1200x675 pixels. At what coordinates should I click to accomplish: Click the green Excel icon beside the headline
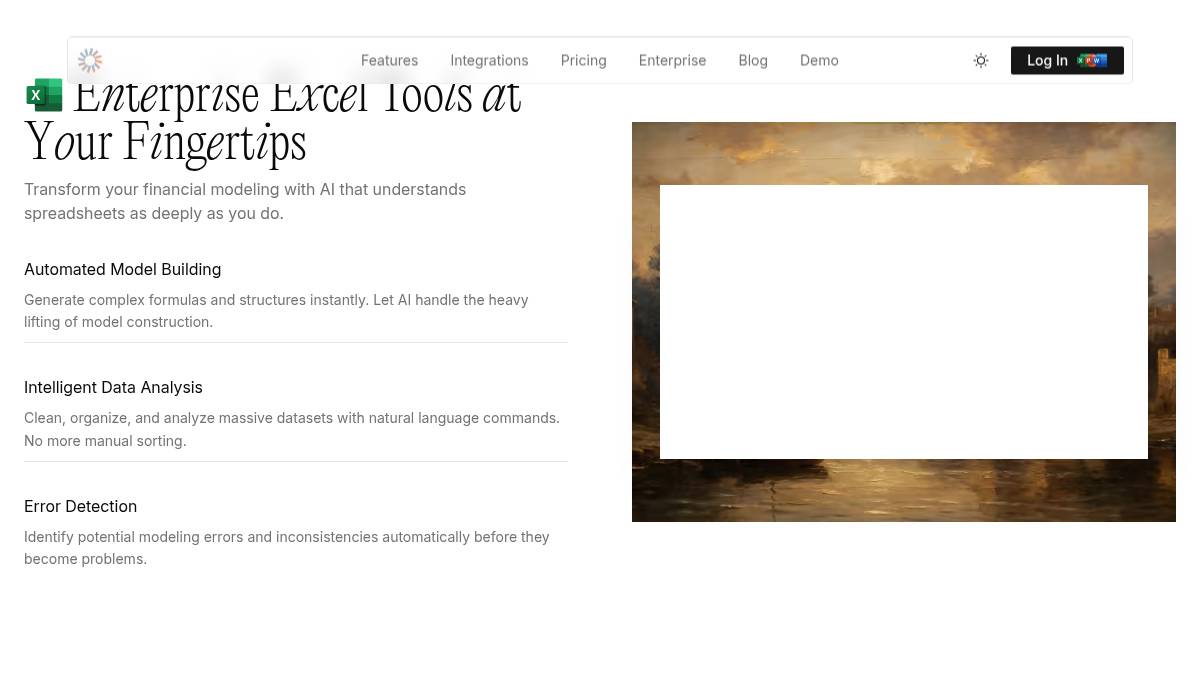[44, 95]
